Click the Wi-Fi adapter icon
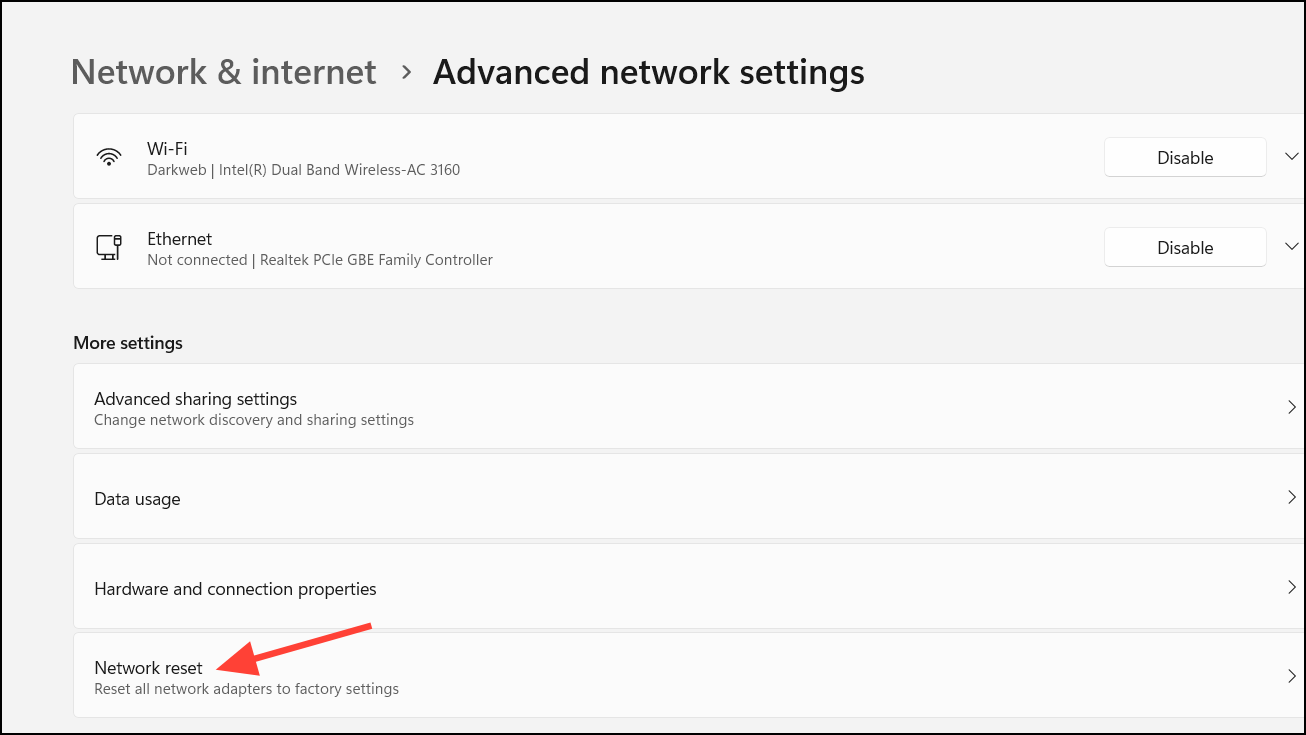 click(109, 157)
